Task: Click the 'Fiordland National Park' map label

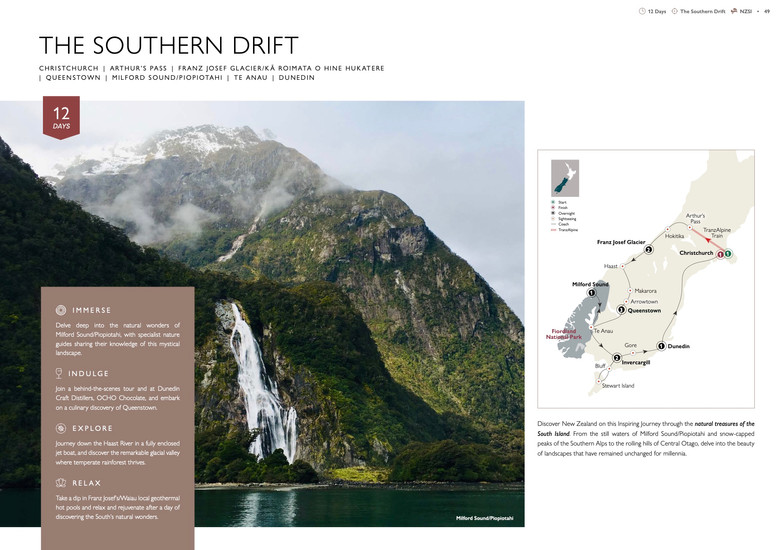Action: (564, 334)
